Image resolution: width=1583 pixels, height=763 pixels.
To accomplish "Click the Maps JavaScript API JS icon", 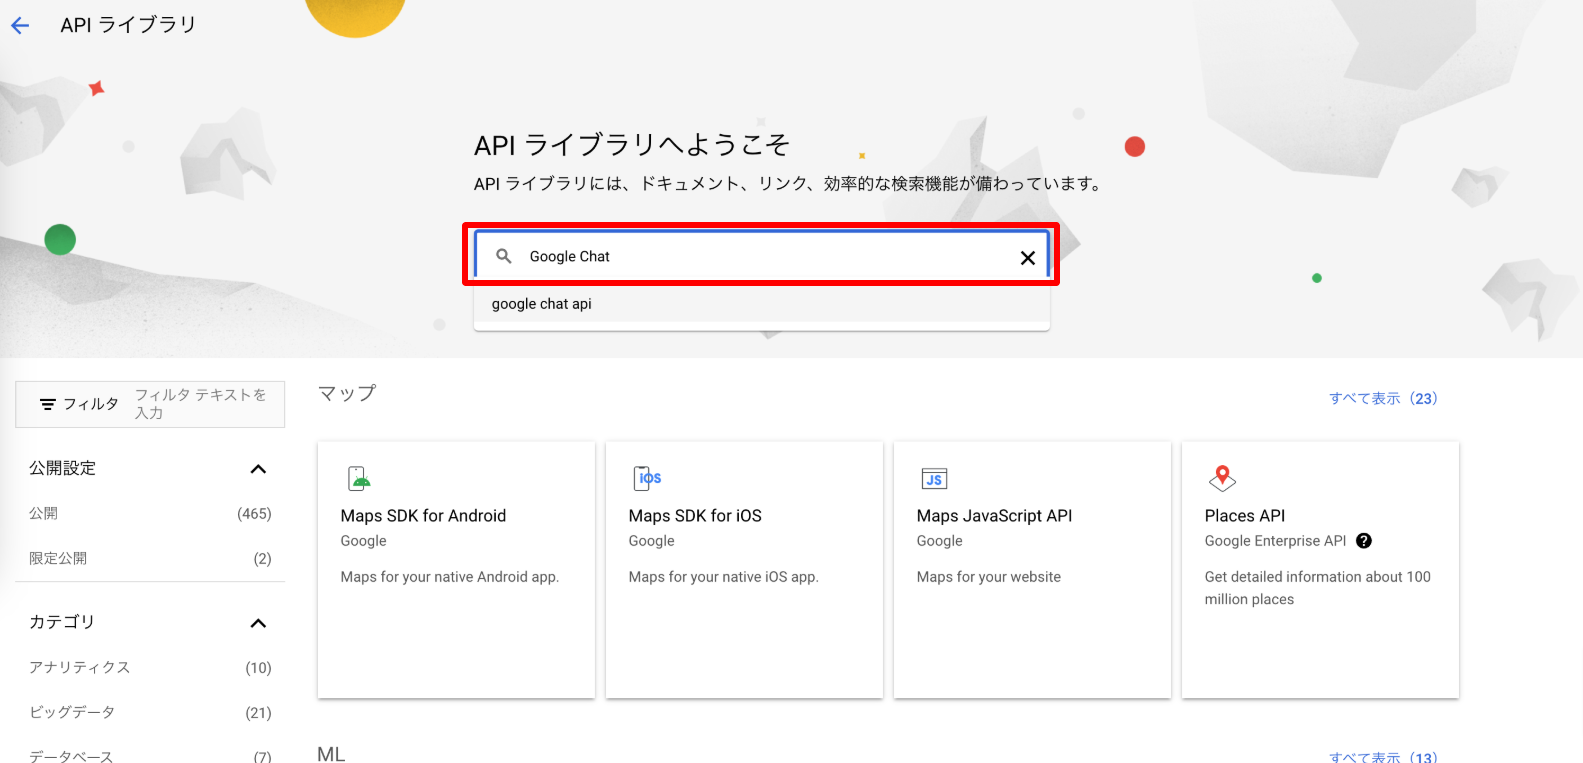I will pyautogui.click(x=934, y=479).
